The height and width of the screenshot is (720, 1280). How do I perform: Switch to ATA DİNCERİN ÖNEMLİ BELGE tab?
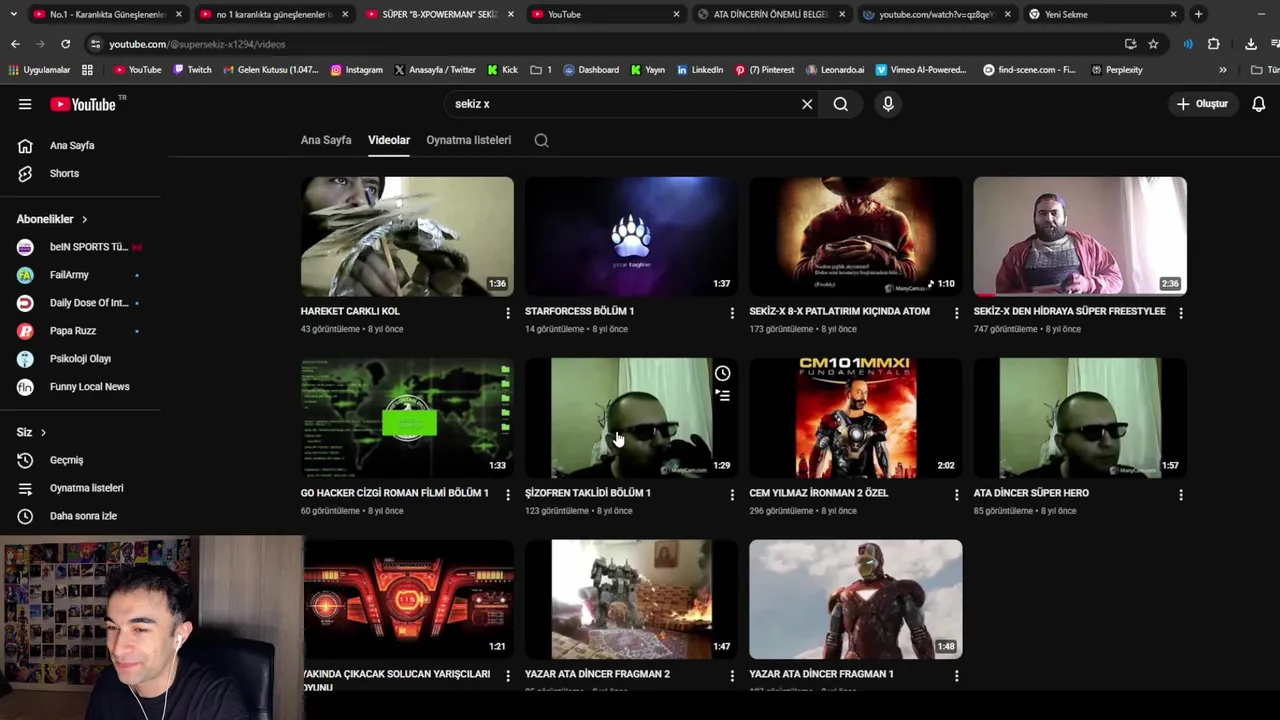771,14
